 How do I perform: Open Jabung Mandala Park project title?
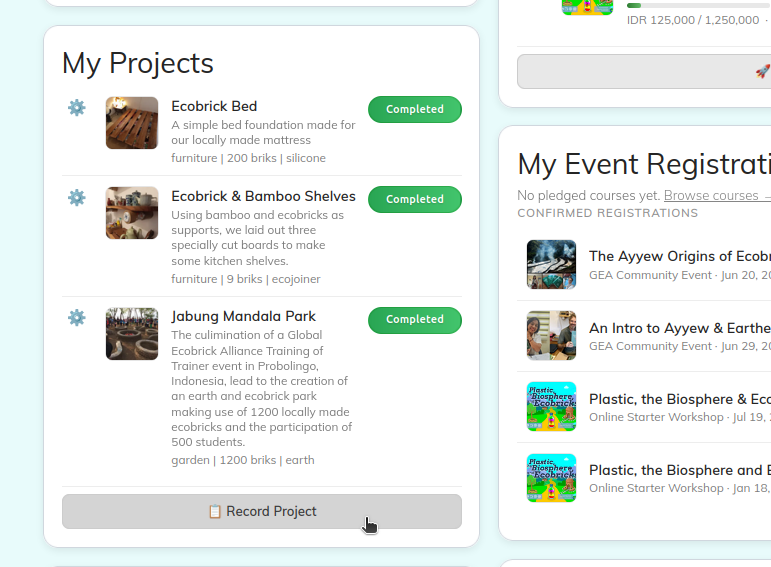[243, 316]
